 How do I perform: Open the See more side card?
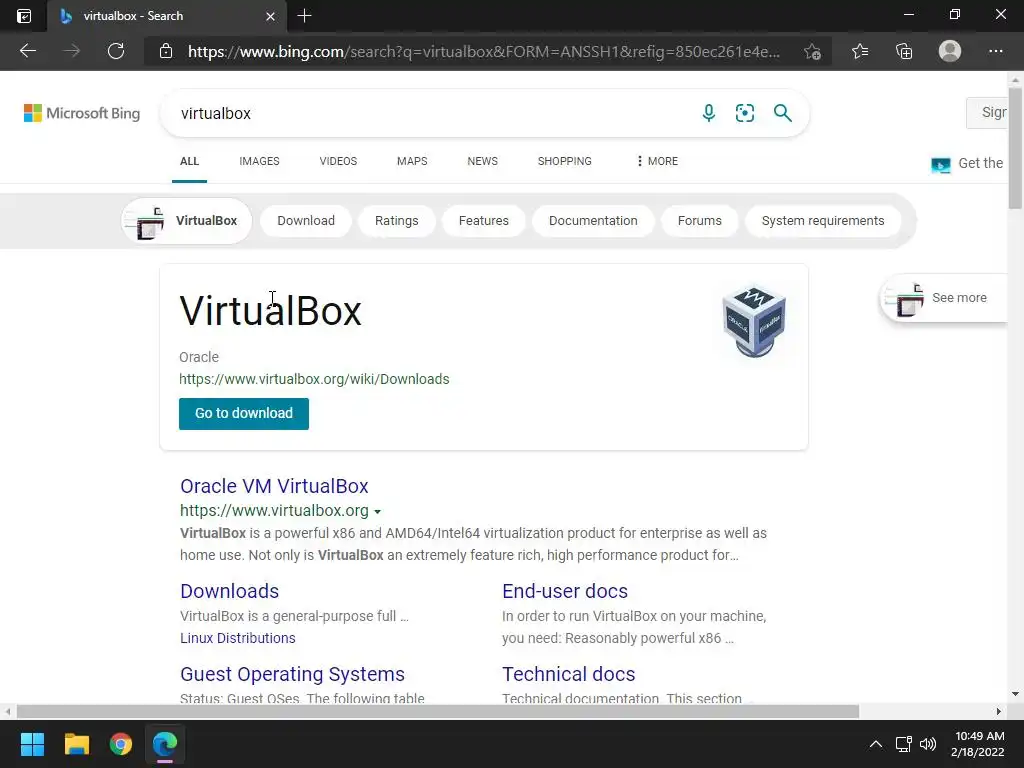tap(944, 298)
